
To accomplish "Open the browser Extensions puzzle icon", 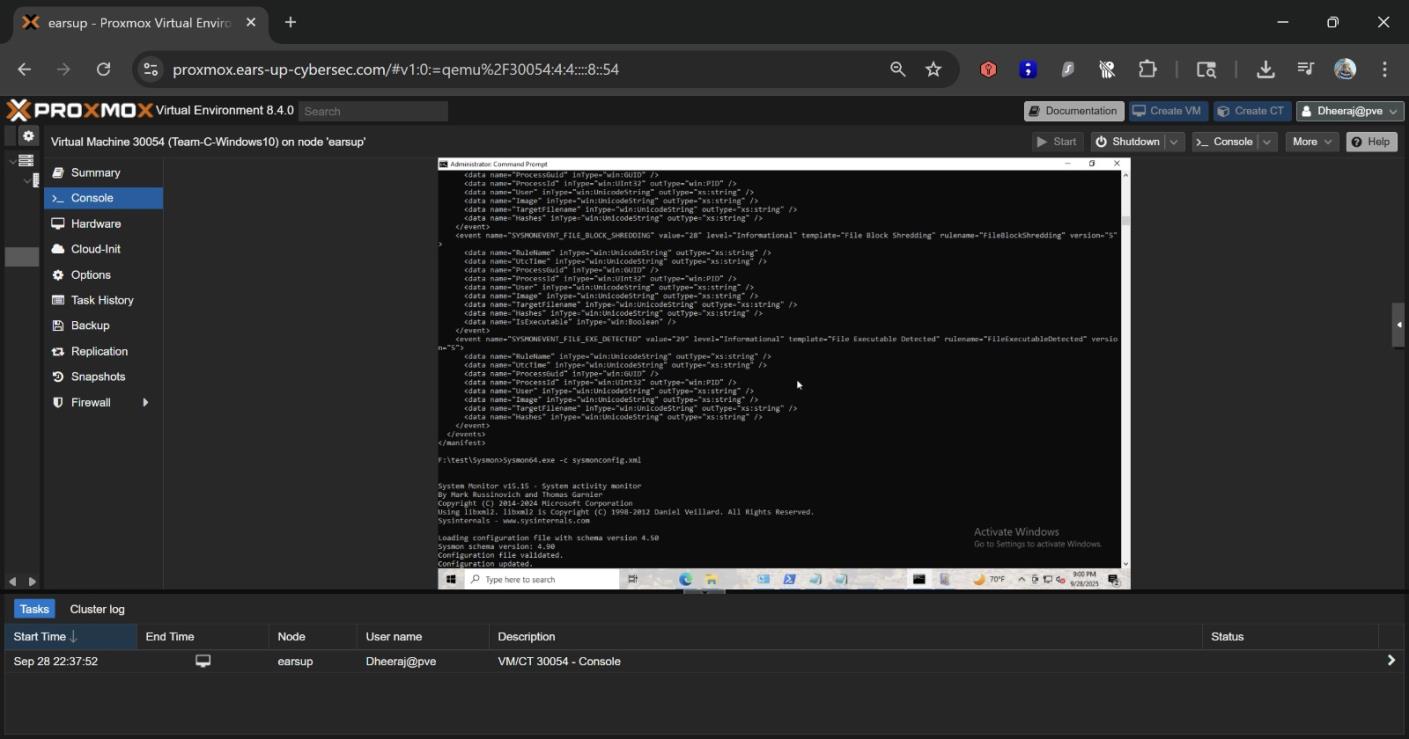I will click(x=1147, y=68).
